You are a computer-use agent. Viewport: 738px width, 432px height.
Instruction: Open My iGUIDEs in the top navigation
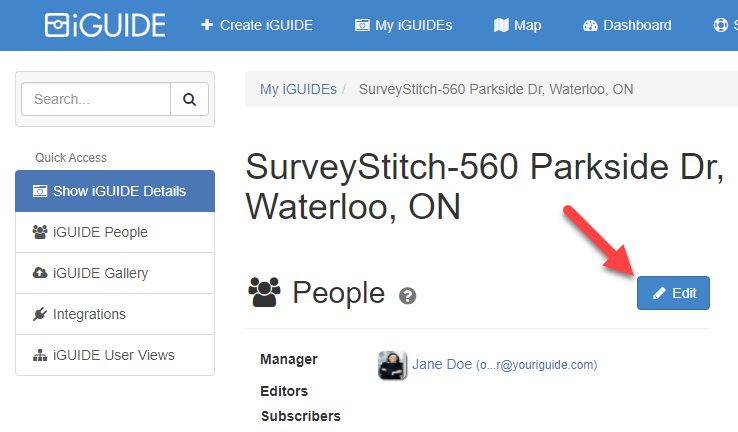[403, 25]
